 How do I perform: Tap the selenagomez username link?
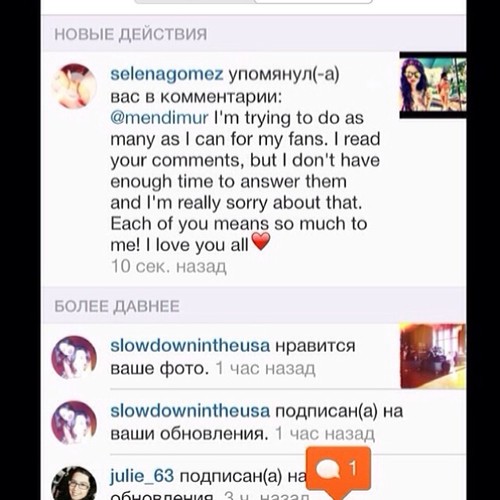(166, 74)
